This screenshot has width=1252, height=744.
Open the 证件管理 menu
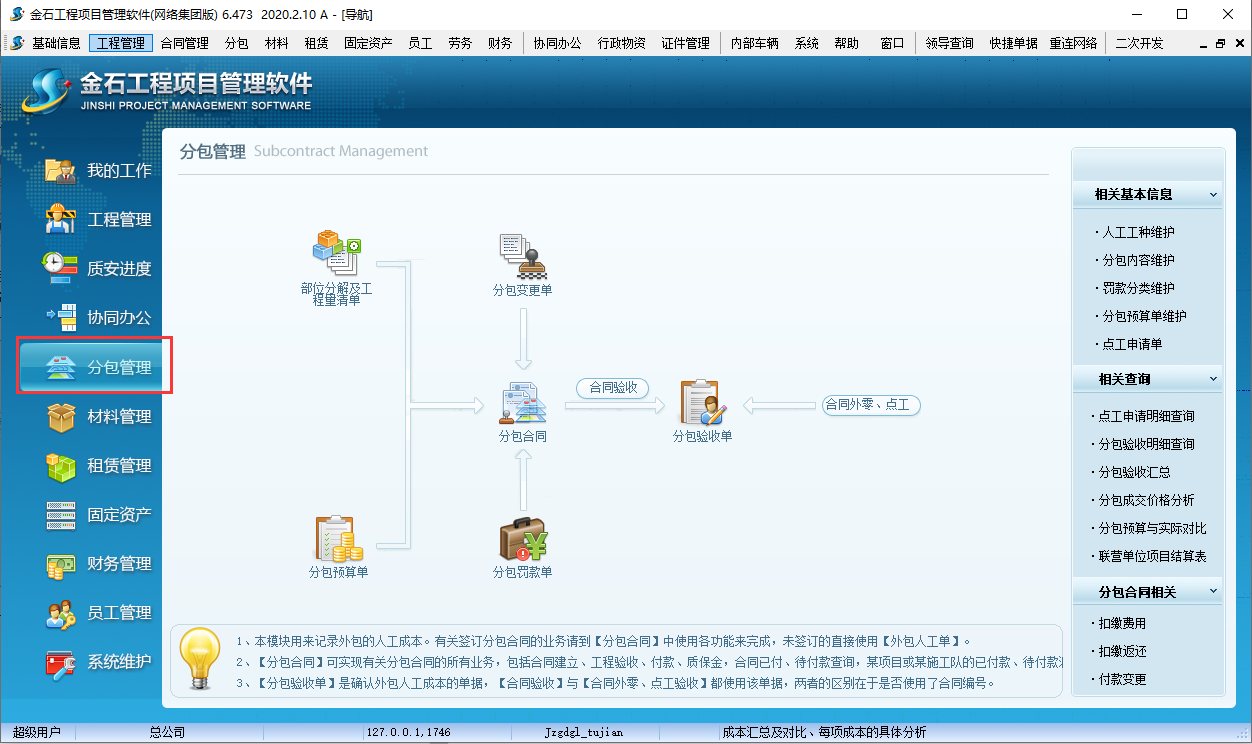(x=685, y=43)
